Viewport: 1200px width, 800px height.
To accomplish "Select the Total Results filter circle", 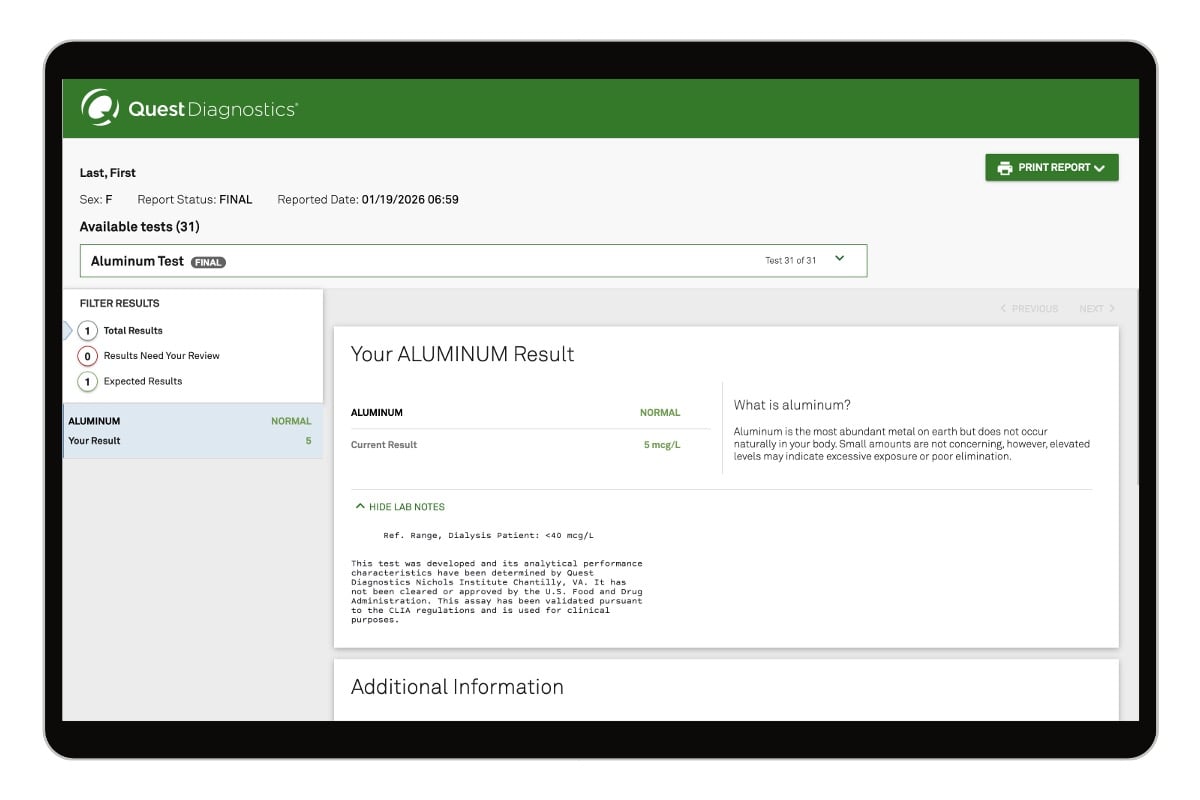I will point(88,331).
